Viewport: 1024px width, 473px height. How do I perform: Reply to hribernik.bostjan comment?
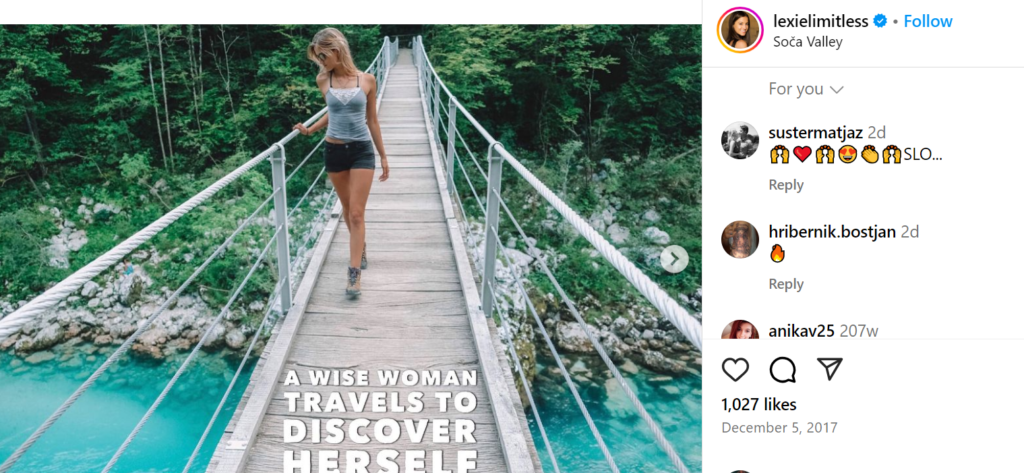pyautogui.click(x=786, y=284)
